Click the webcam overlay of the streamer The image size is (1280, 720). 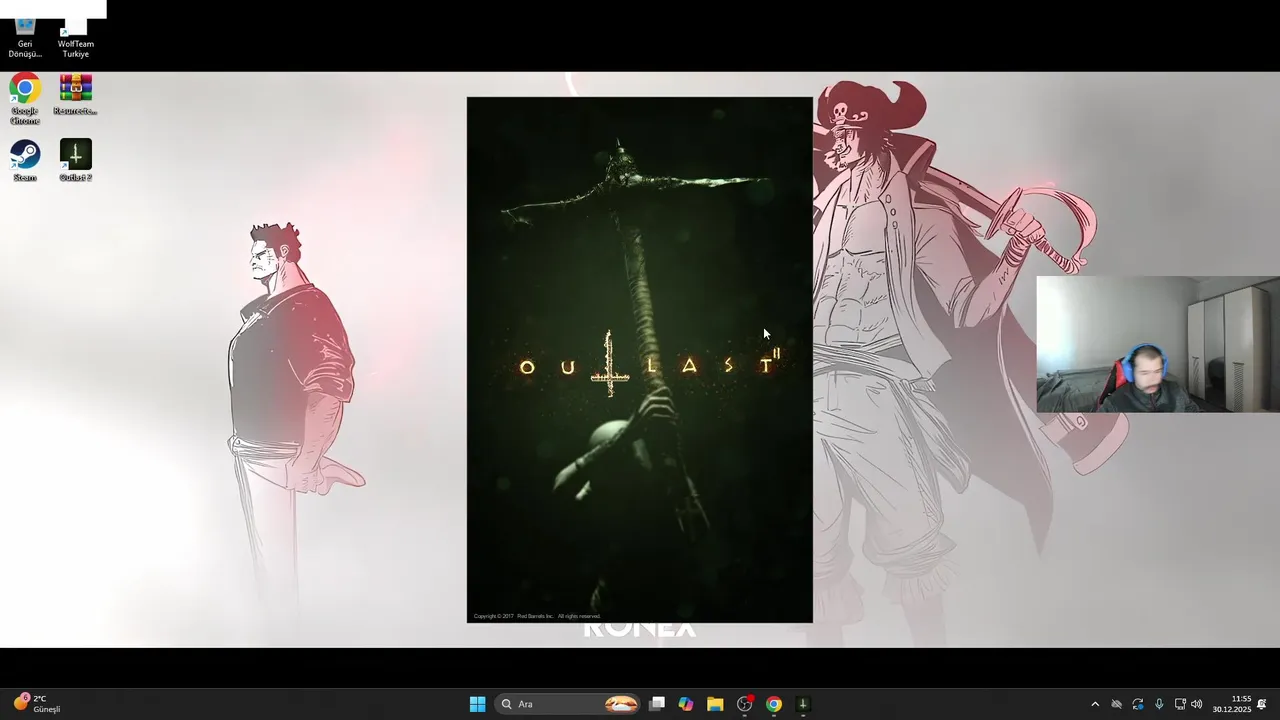(x=1158, y=345)
